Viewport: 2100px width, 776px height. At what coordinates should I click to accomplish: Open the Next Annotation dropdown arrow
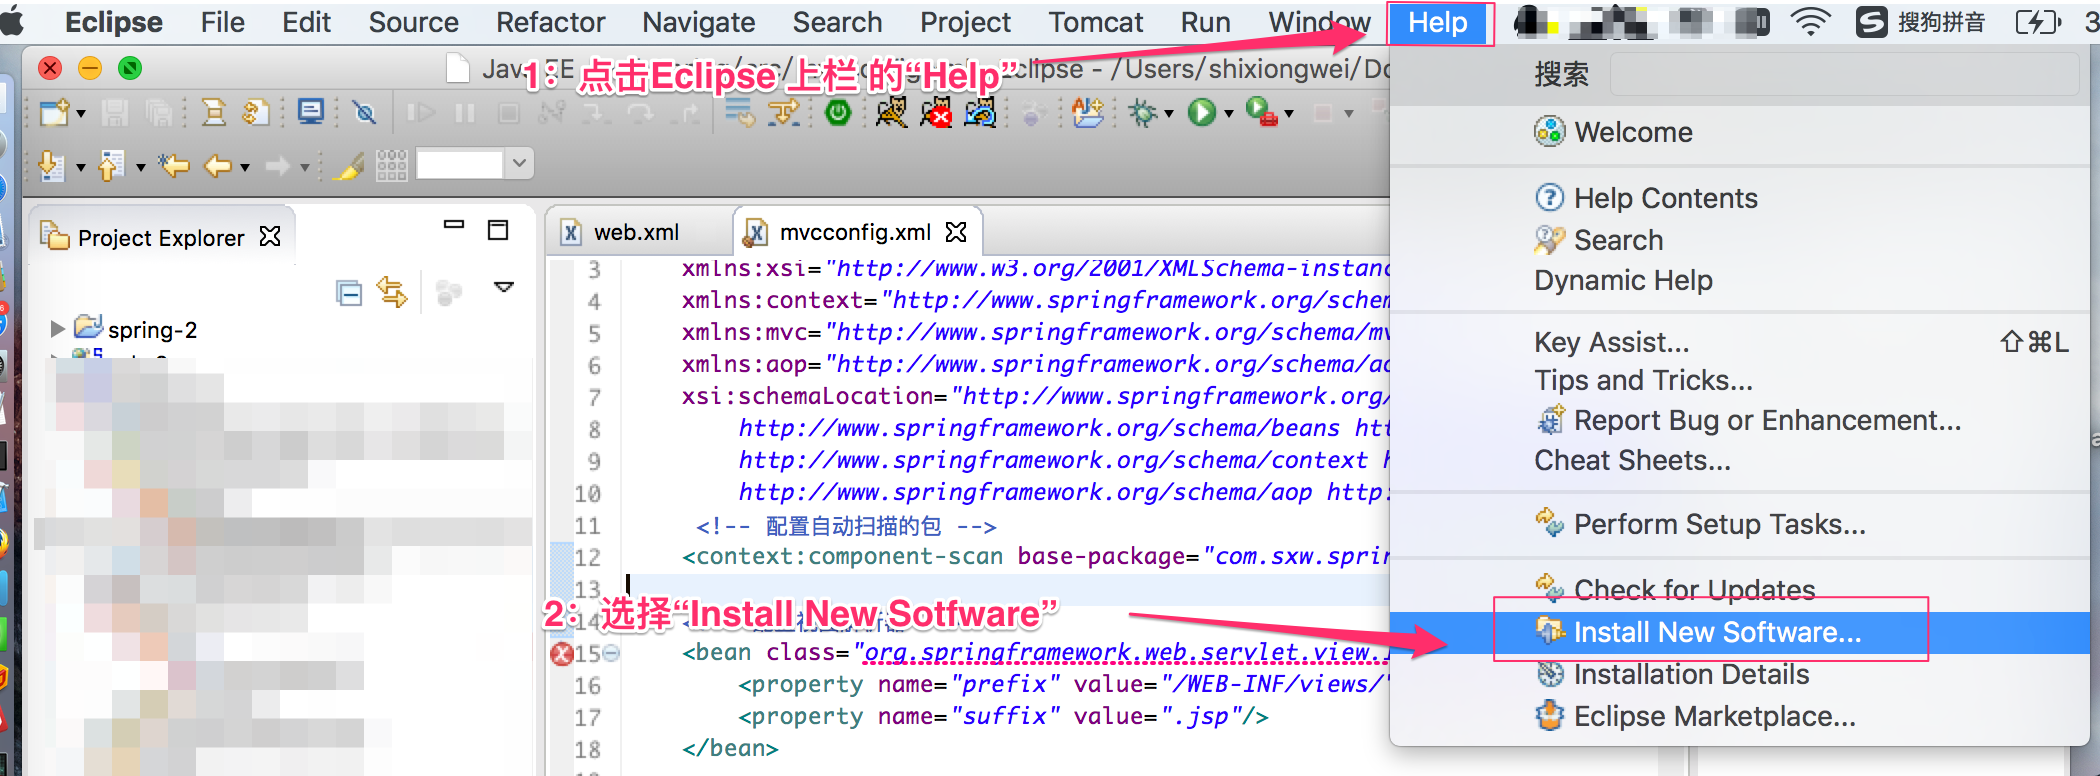point(81,167)
